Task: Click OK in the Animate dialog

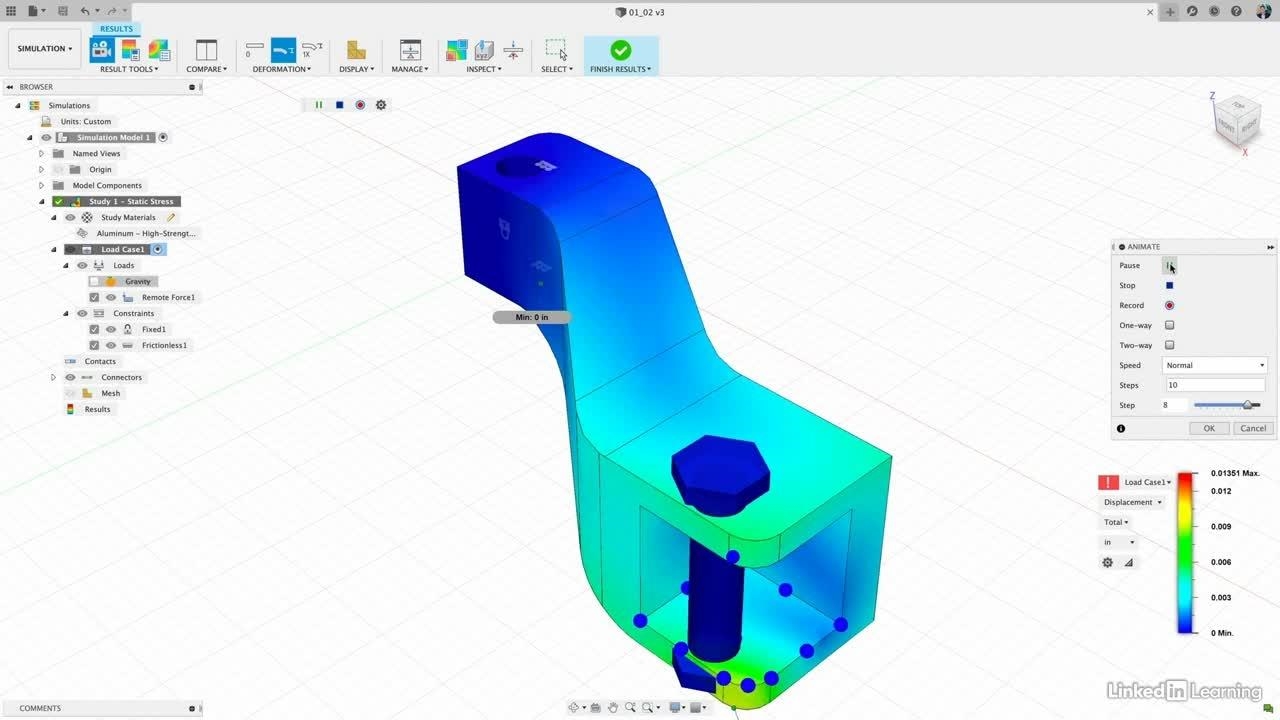Action: [x=1209, y=428]
